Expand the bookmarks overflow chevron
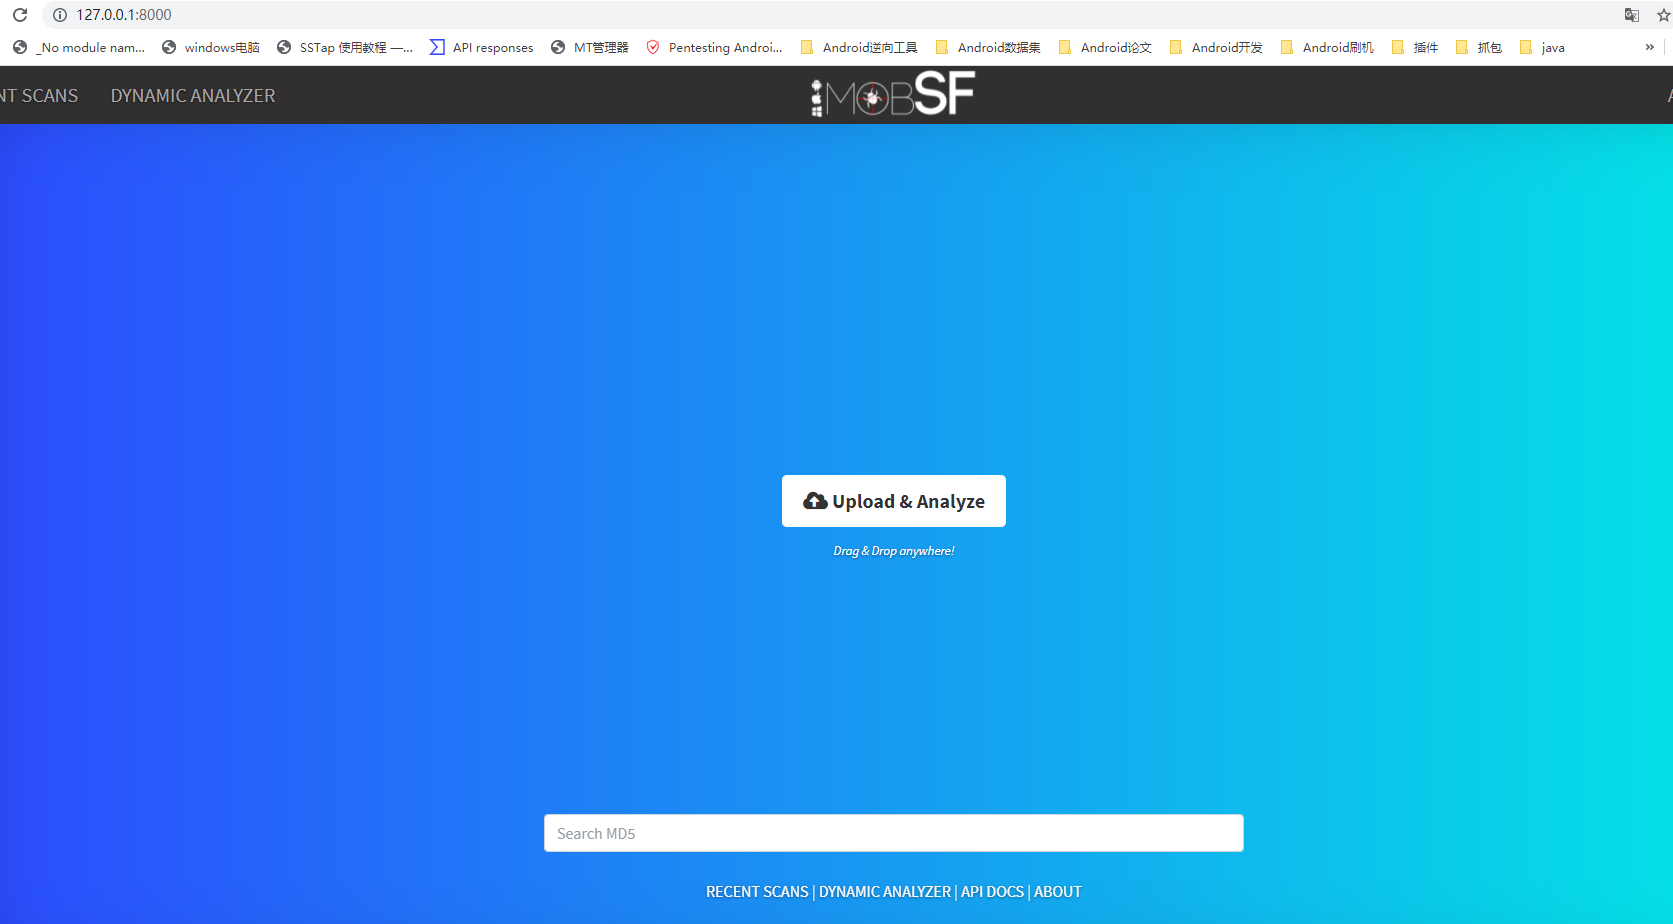1673x924 pixels. (x=1650, y=47)
